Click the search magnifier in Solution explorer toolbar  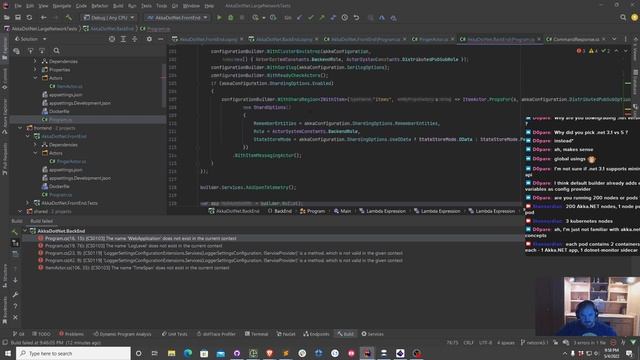56,51
